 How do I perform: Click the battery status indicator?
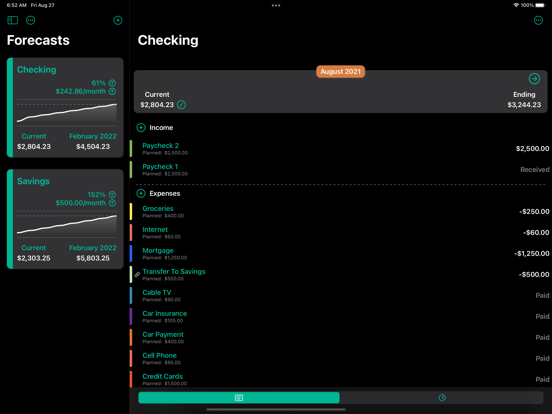tap(540, 5)
